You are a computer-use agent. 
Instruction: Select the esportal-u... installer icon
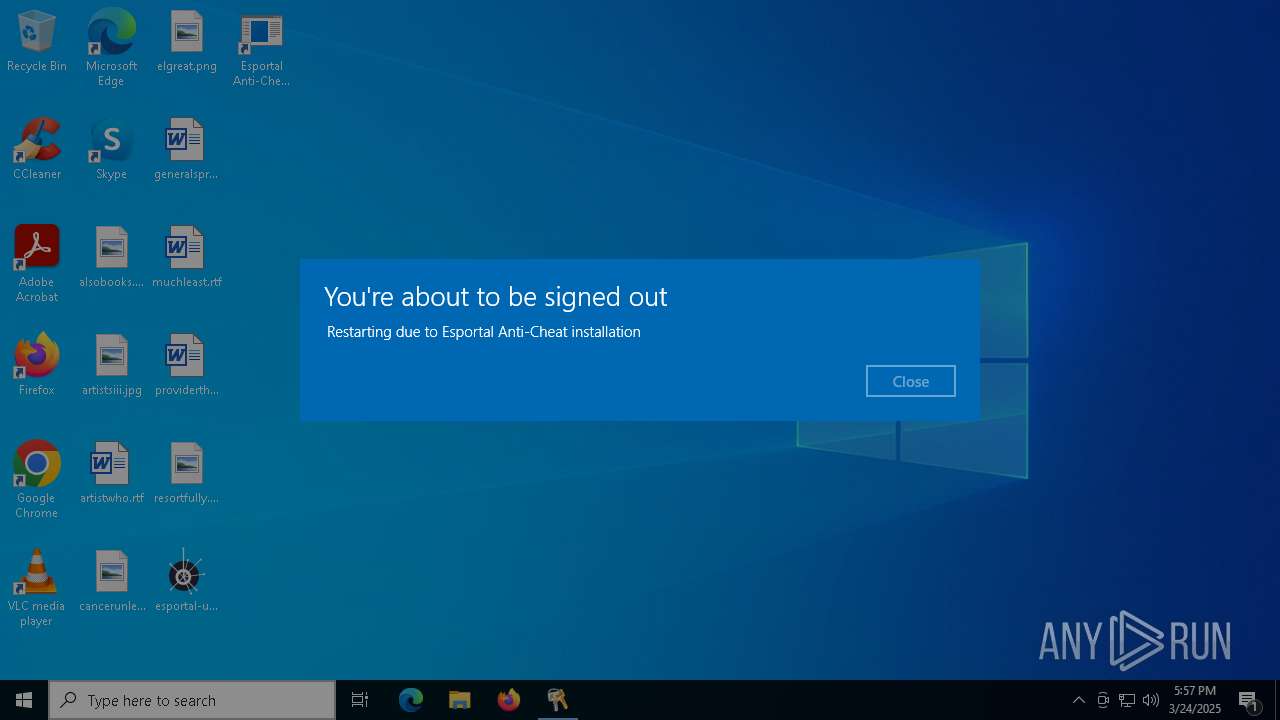(x=186, y=582)
